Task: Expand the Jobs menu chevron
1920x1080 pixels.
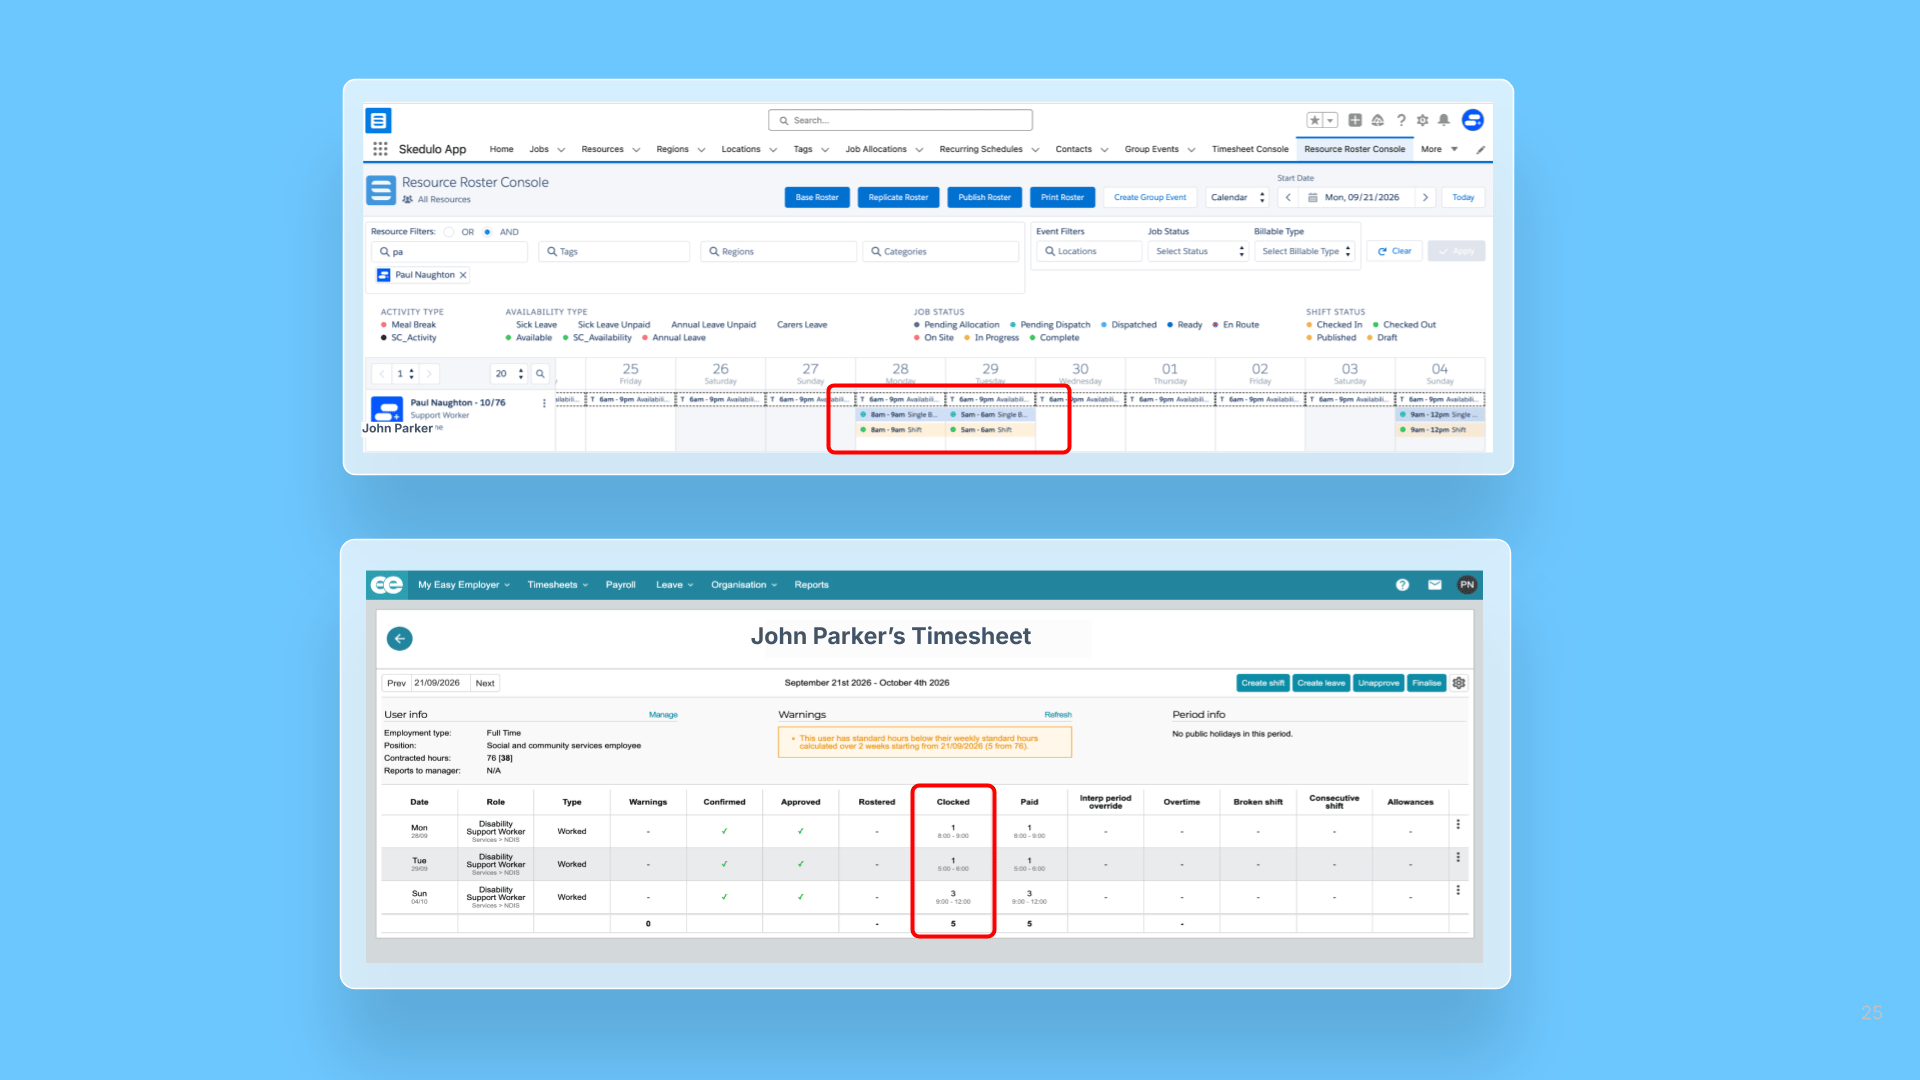Action: pos(561,150)
